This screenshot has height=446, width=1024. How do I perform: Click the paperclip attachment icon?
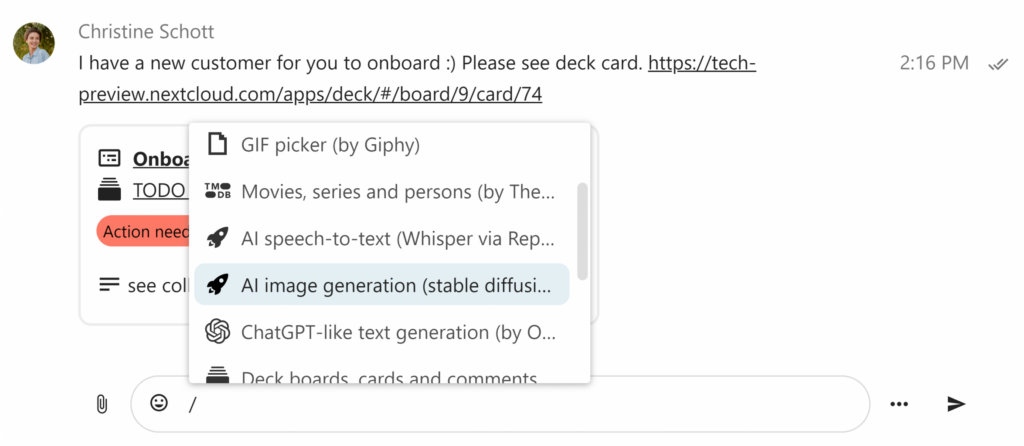[x=101, y=404]
